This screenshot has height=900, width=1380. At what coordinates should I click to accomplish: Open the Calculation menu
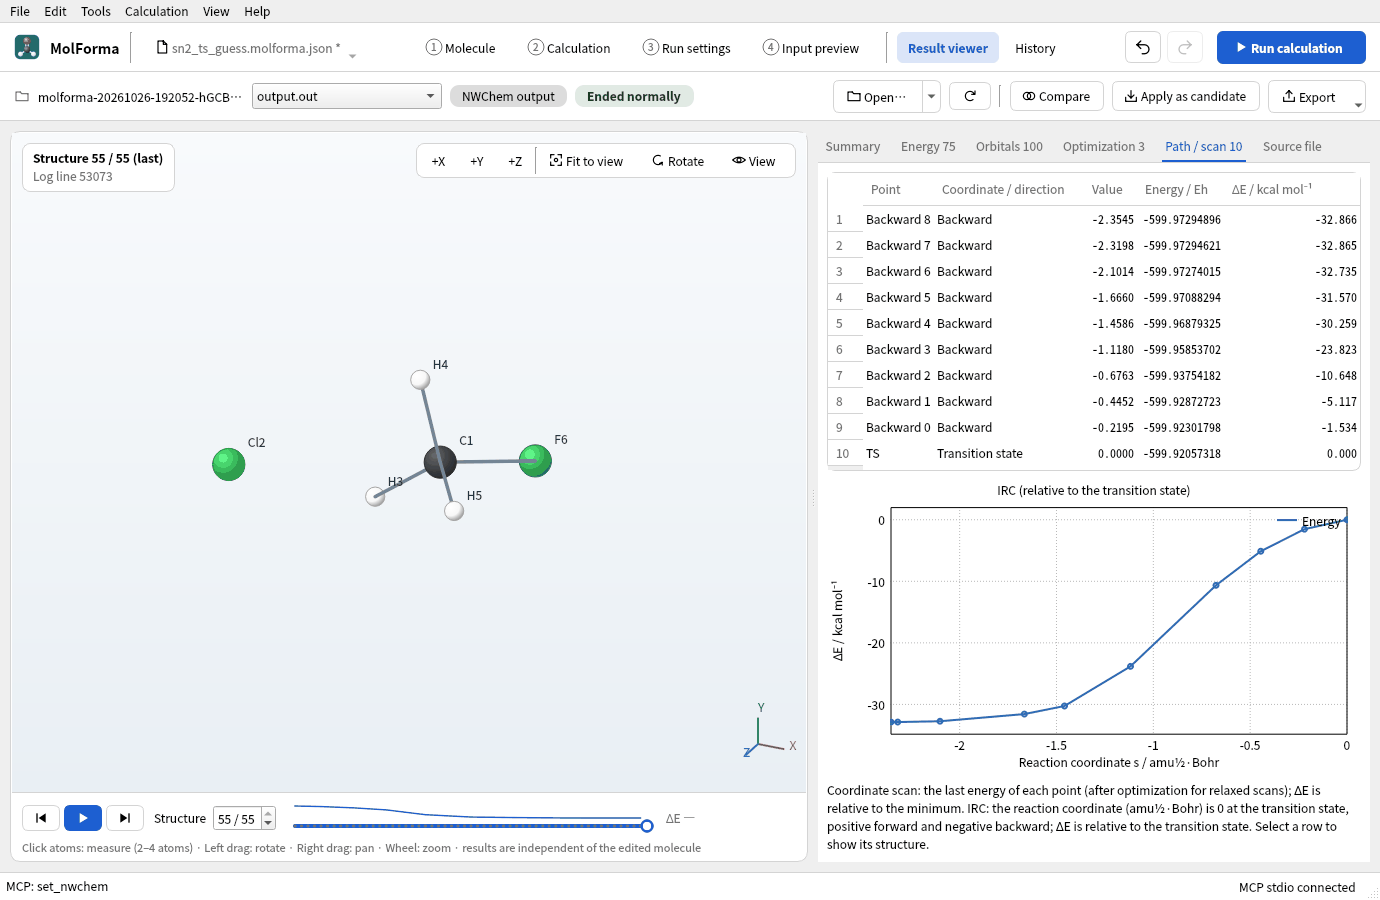156,11
